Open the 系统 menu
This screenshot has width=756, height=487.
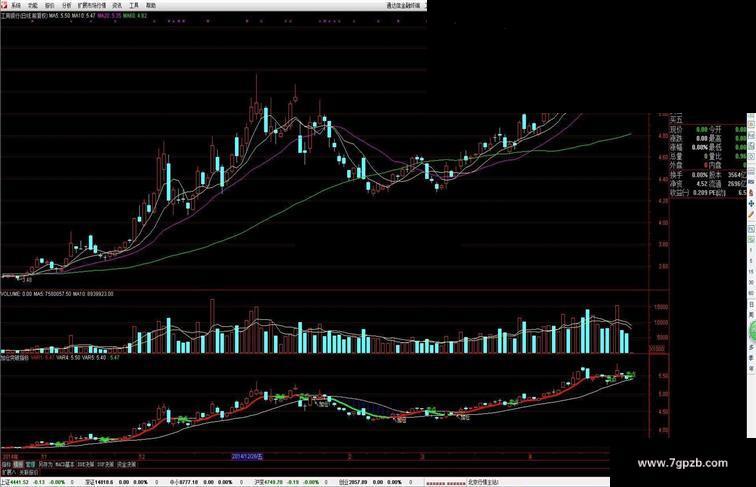16,6
